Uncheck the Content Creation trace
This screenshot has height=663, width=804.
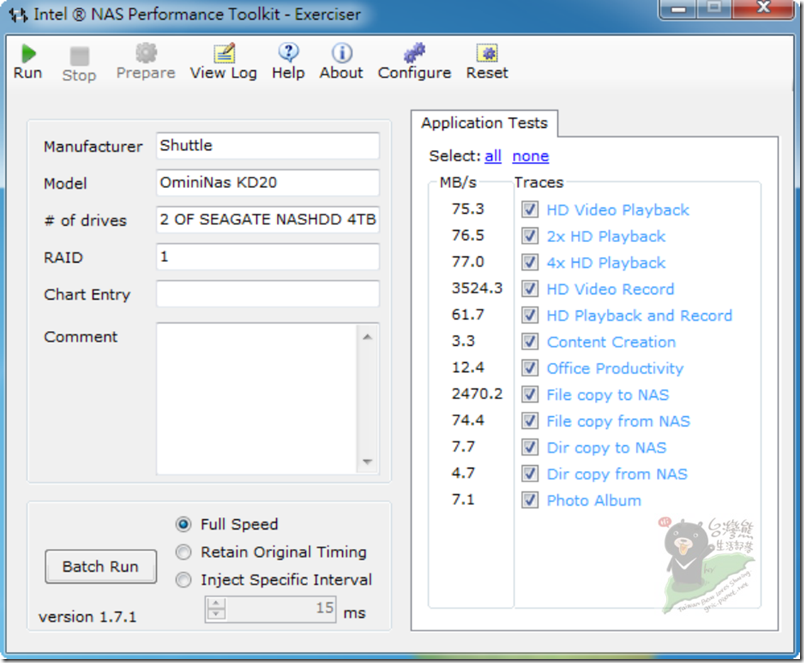pos(530,341)
